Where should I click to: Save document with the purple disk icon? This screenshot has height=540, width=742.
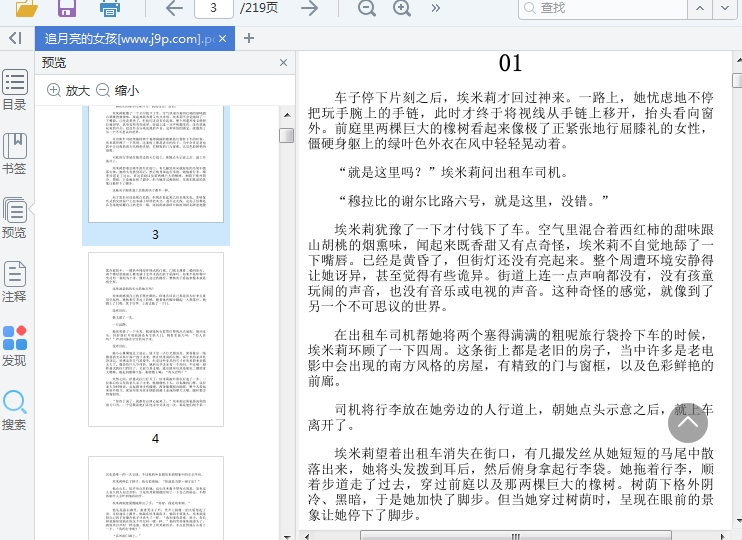click(x=67, y=8)
